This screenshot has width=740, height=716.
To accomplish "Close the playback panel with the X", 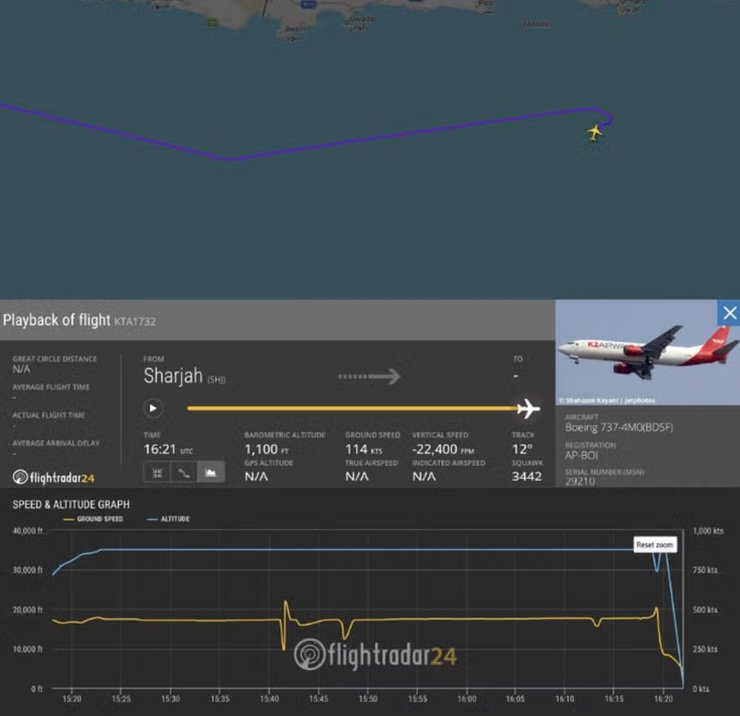I will click(x=729, y=313).
